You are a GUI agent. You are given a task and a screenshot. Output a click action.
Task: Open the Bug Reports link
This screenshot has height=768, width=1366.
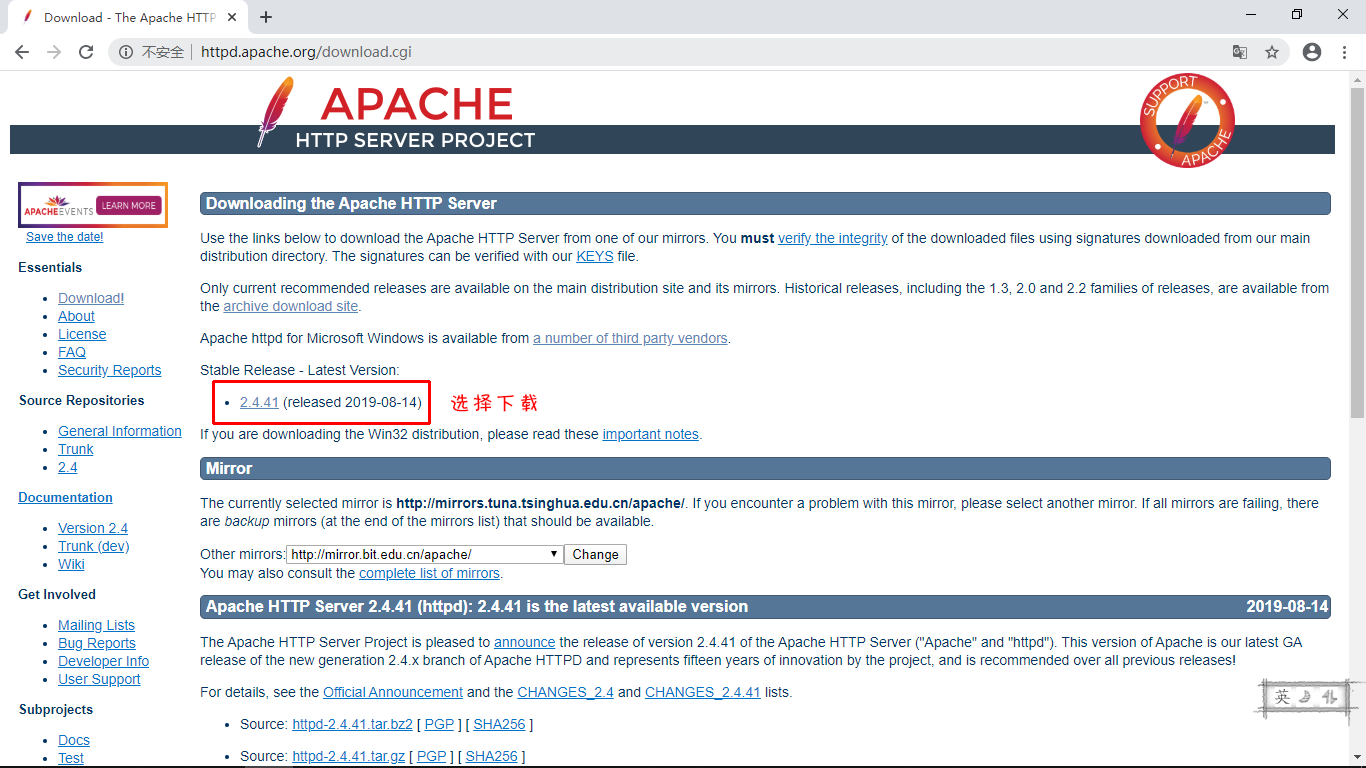[x=97, y=643]
